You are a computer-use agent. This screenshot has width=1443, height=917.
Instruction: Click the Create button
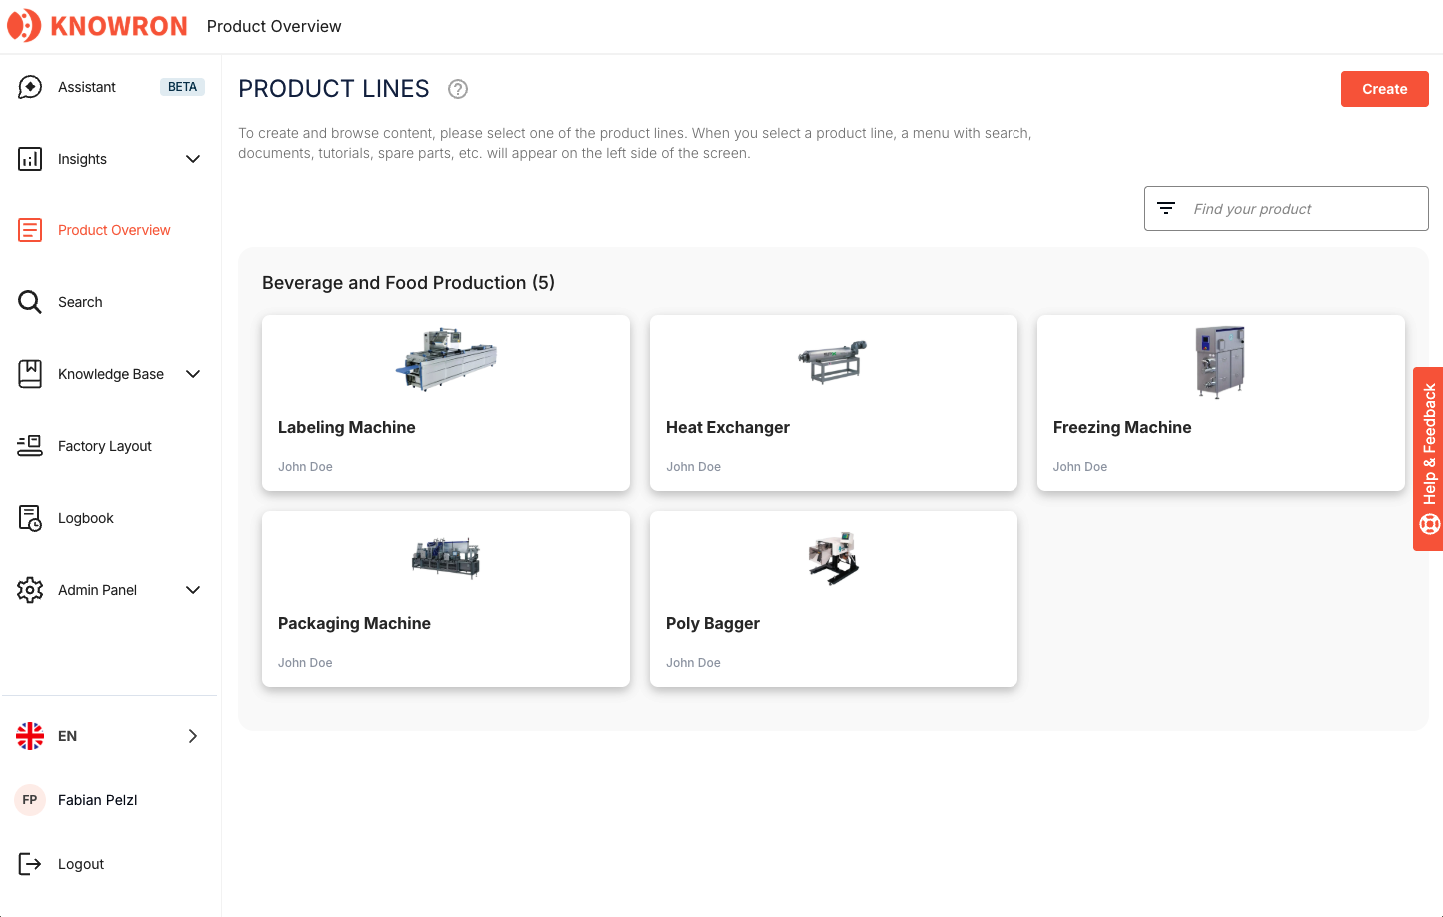[x=1384, y=89]
